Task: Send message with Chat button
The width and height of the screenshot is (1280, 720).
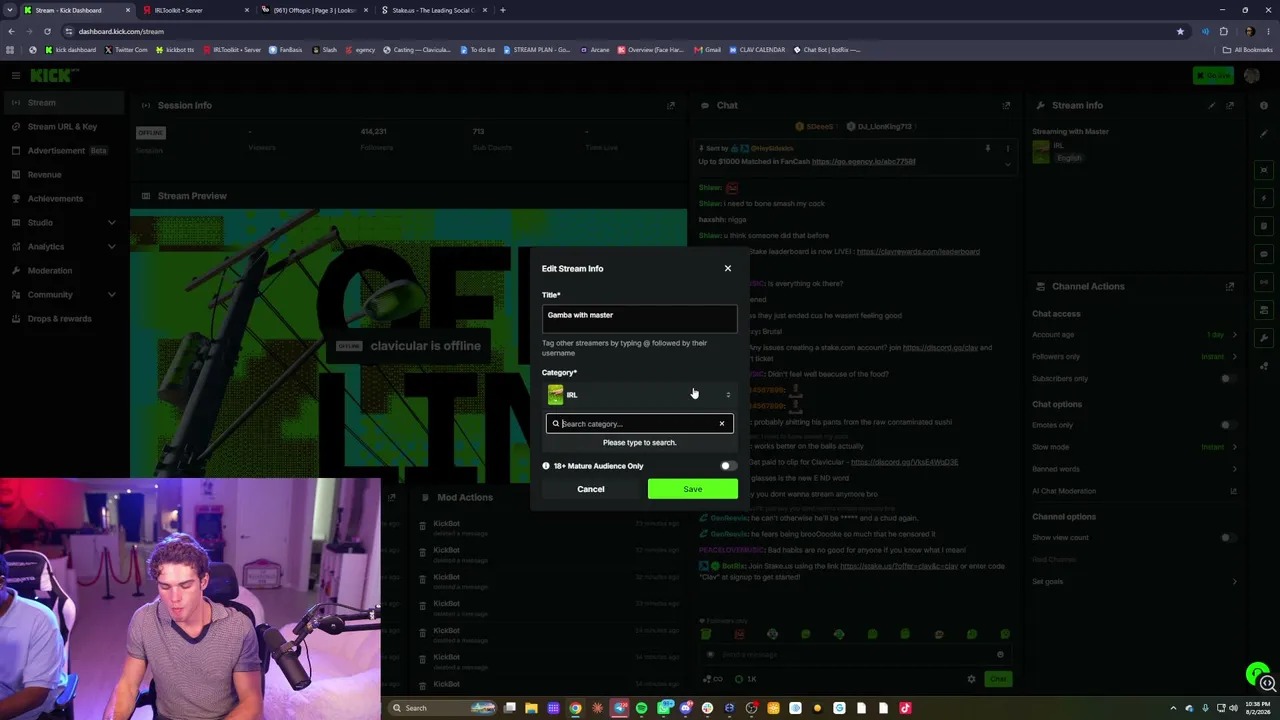Action: 998,679
